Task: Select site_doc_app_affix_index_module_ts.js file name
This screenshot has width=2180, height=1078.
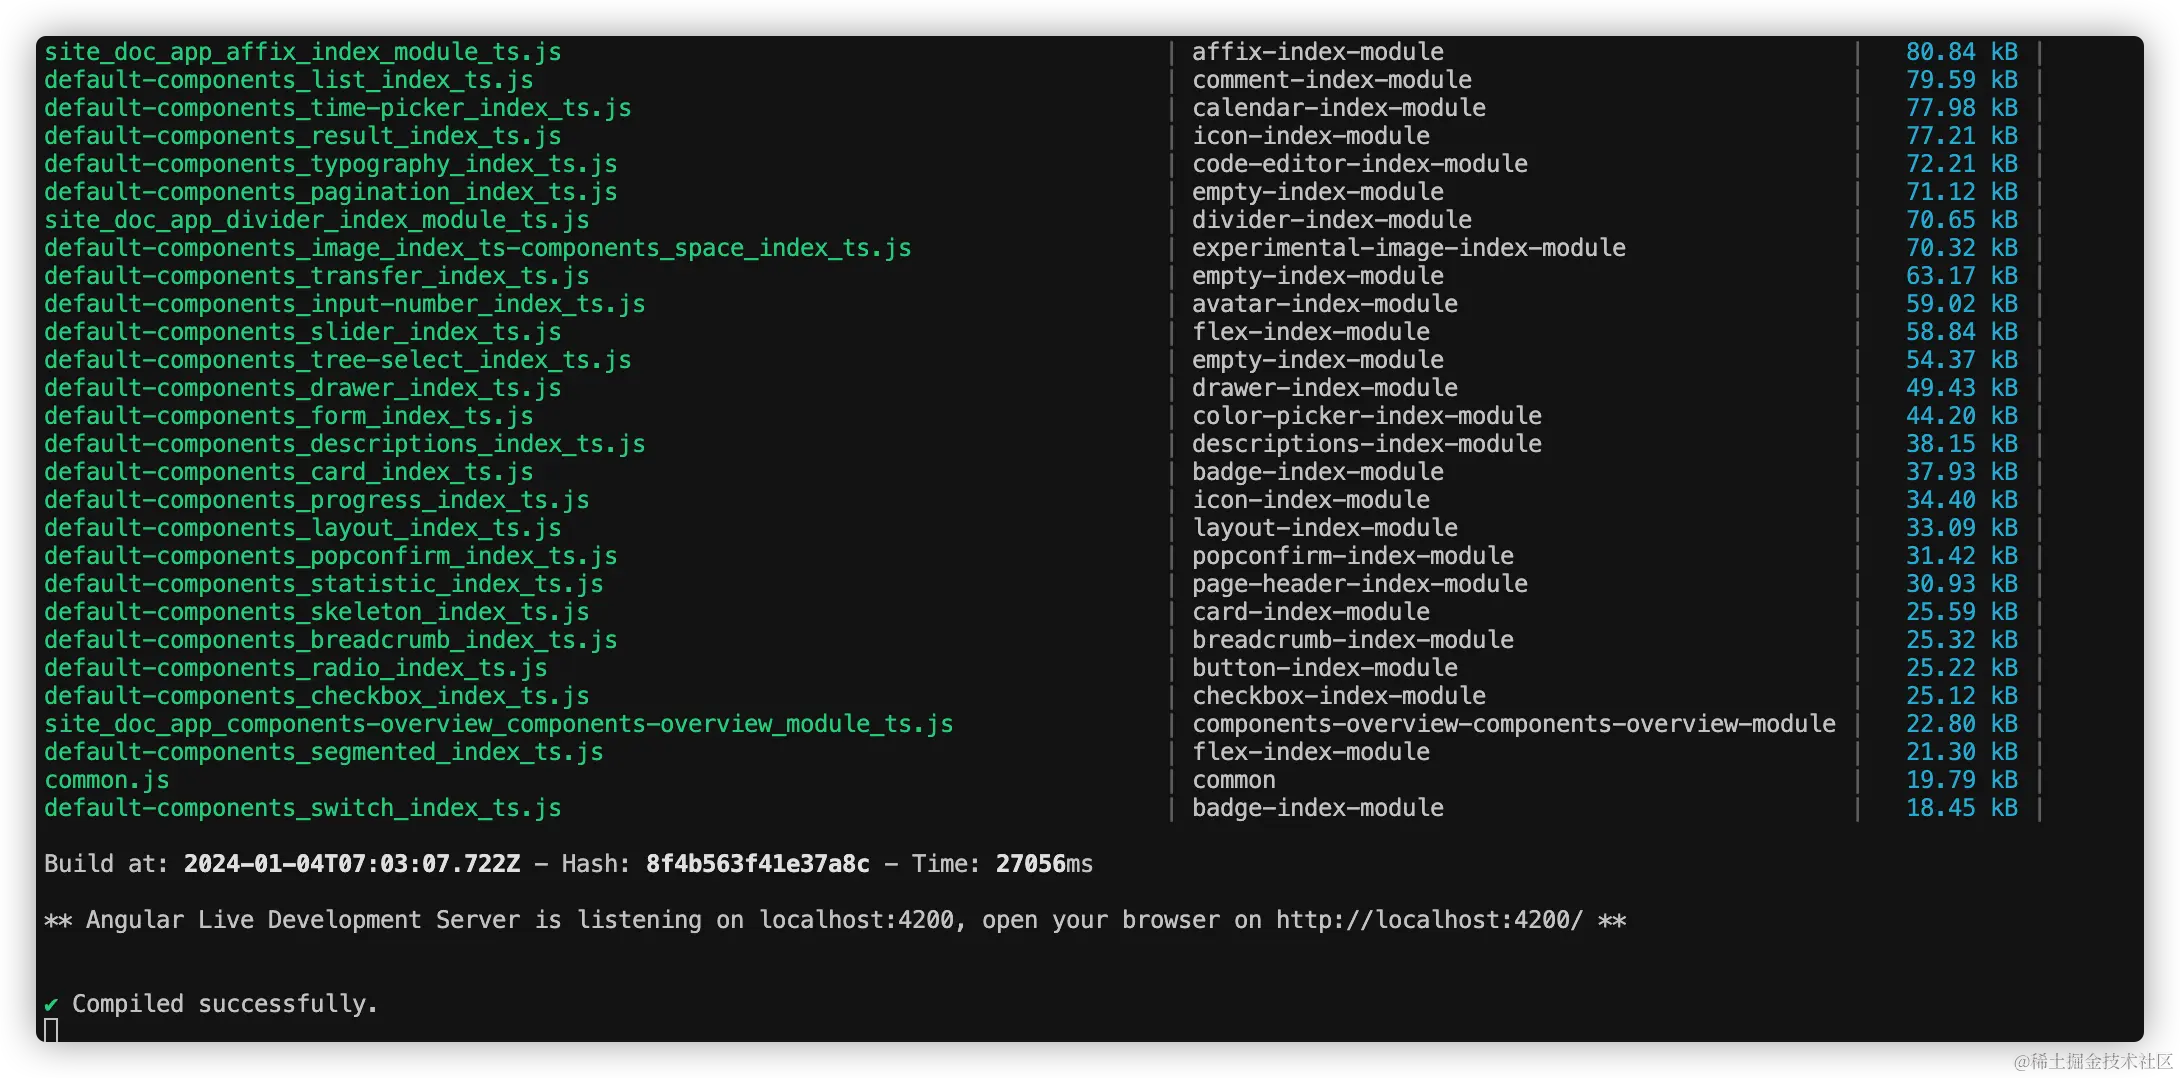Action: tap(303, 52)
